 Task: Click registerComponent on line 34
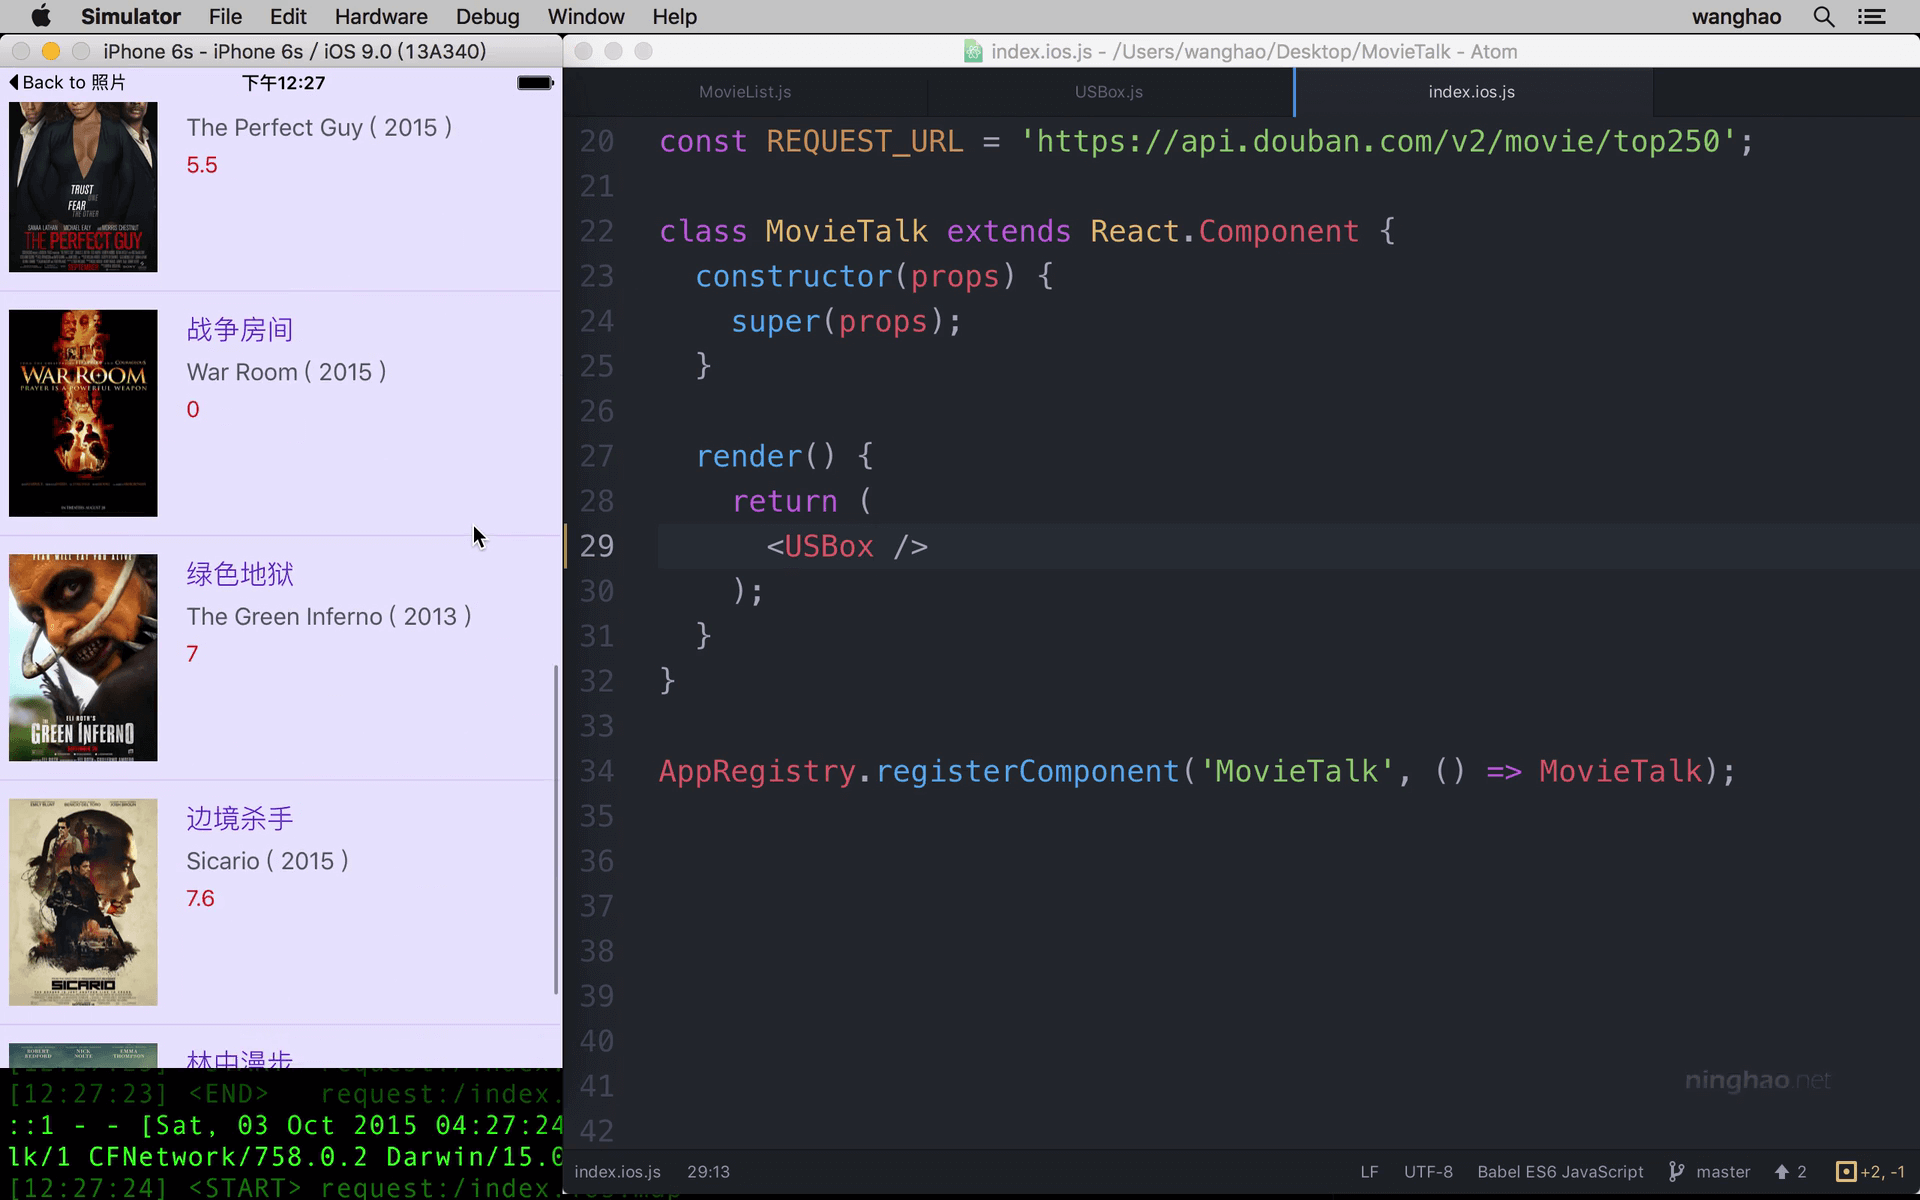coord(1027,772)
